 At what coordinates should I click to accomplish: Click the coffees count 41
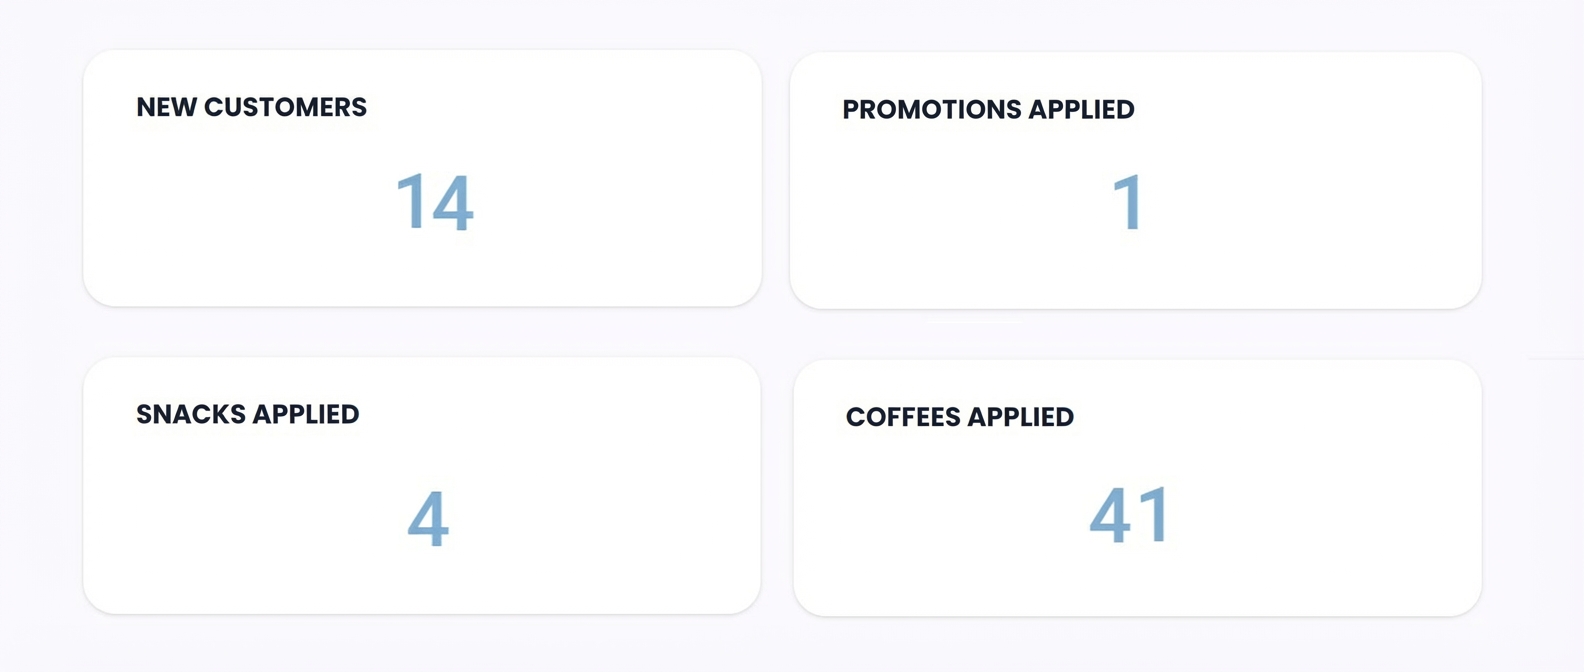1129,515
